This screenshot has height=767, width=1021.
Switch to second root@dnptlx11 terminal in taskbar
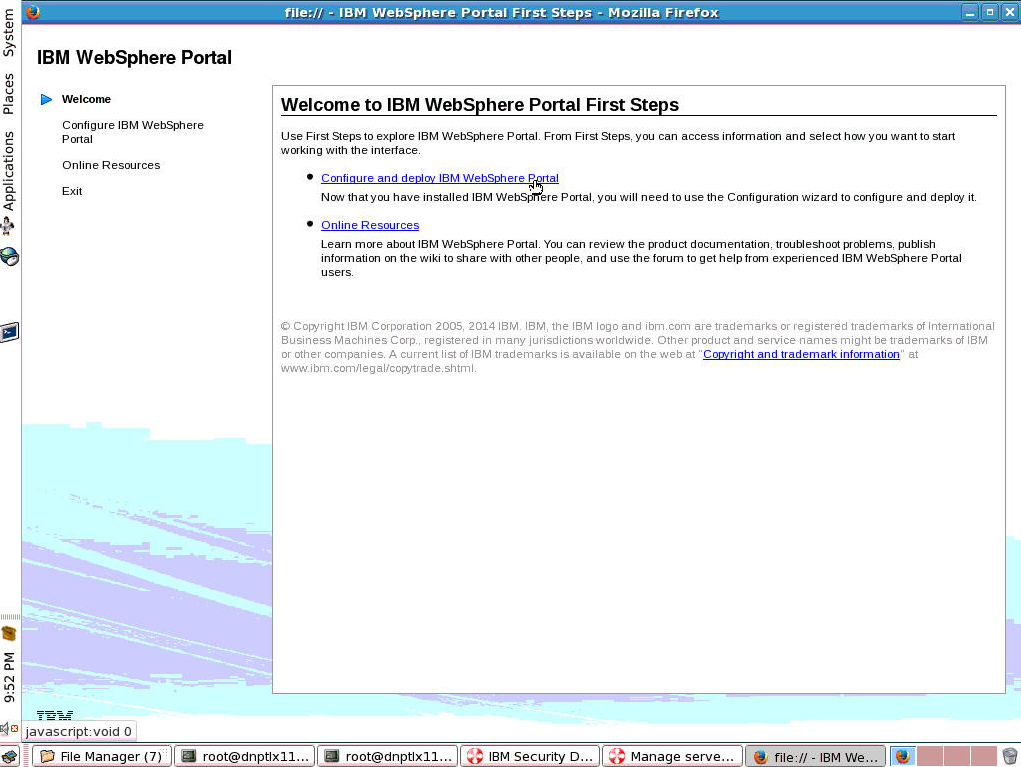click(388, 756)
